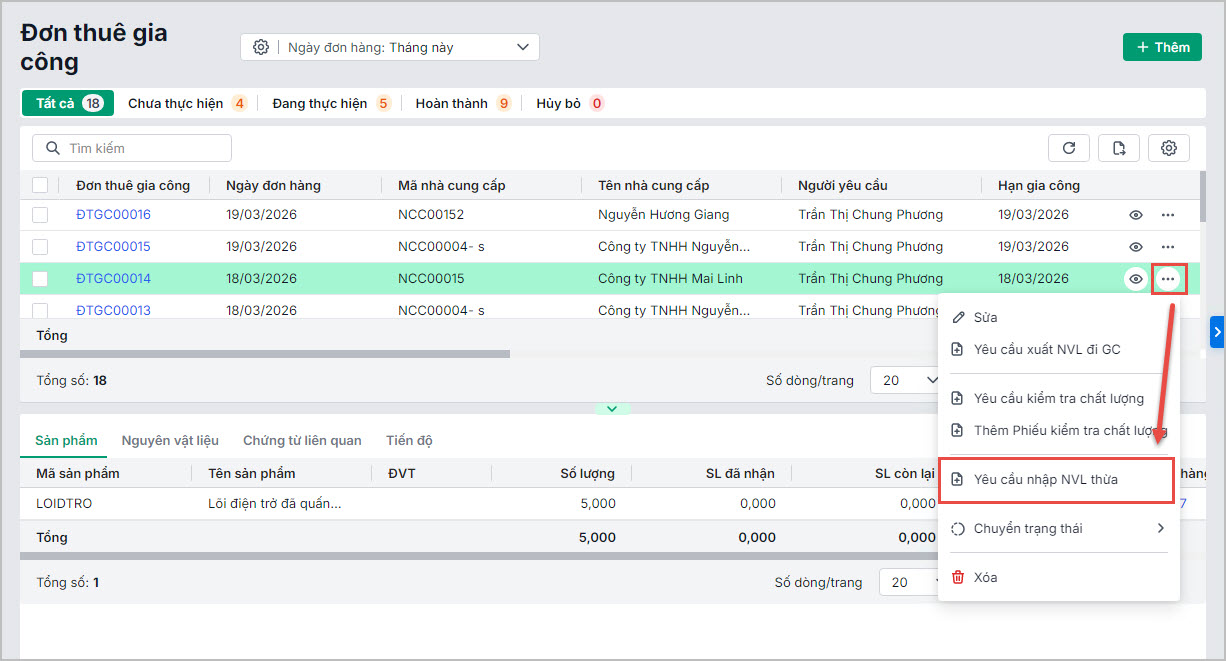
Task: Check the ĐTGC00013 row checkbox
Action: click(40, 310)
